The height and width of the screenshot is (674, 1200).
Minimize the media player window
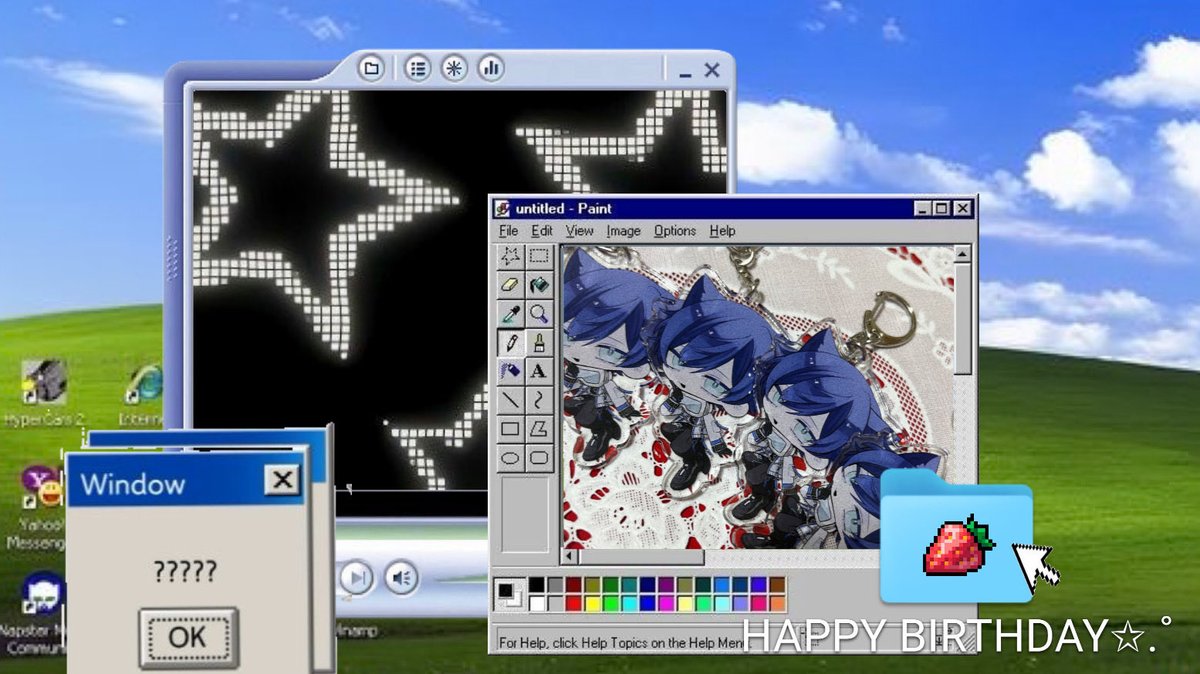click(x=685, y=73)
